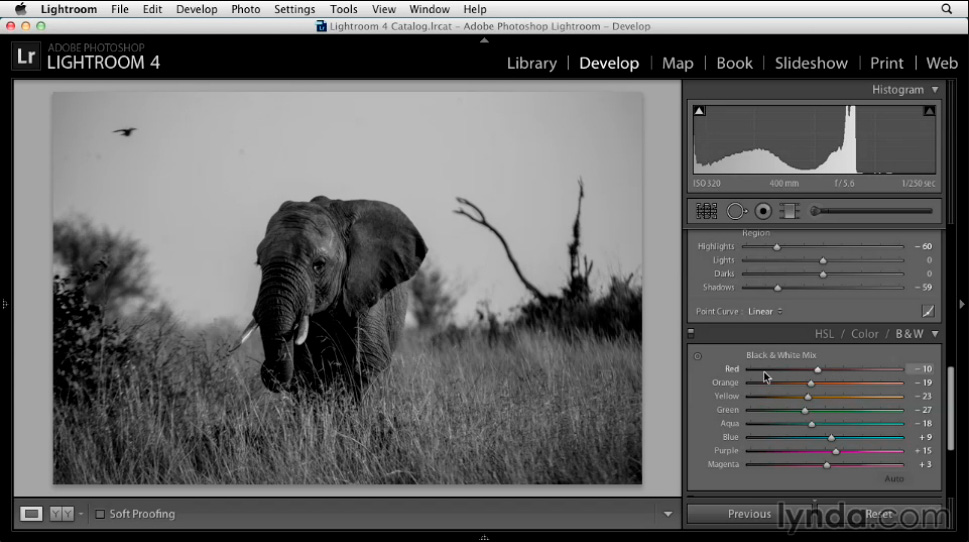
Task: Activate the Spot Removal tool
Action: click(736, 211)
